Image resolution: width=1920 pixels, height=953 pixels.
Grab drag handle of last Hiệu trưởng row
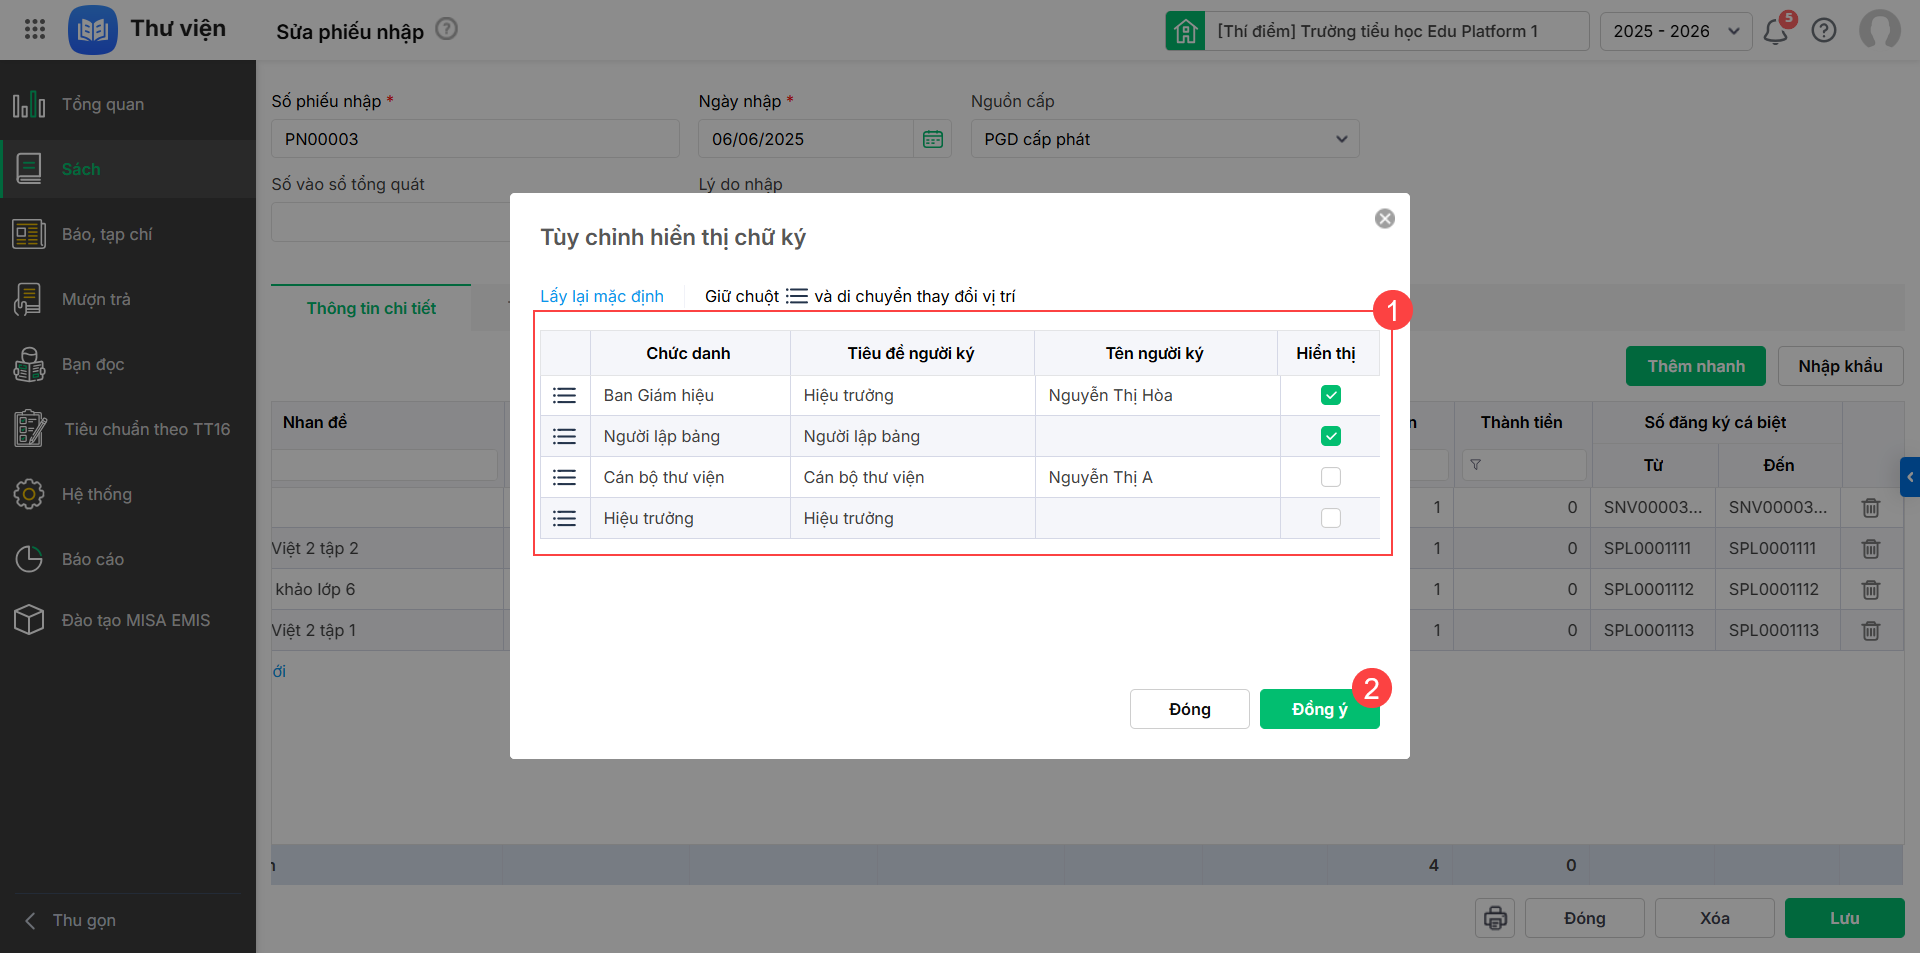point(565,519)
